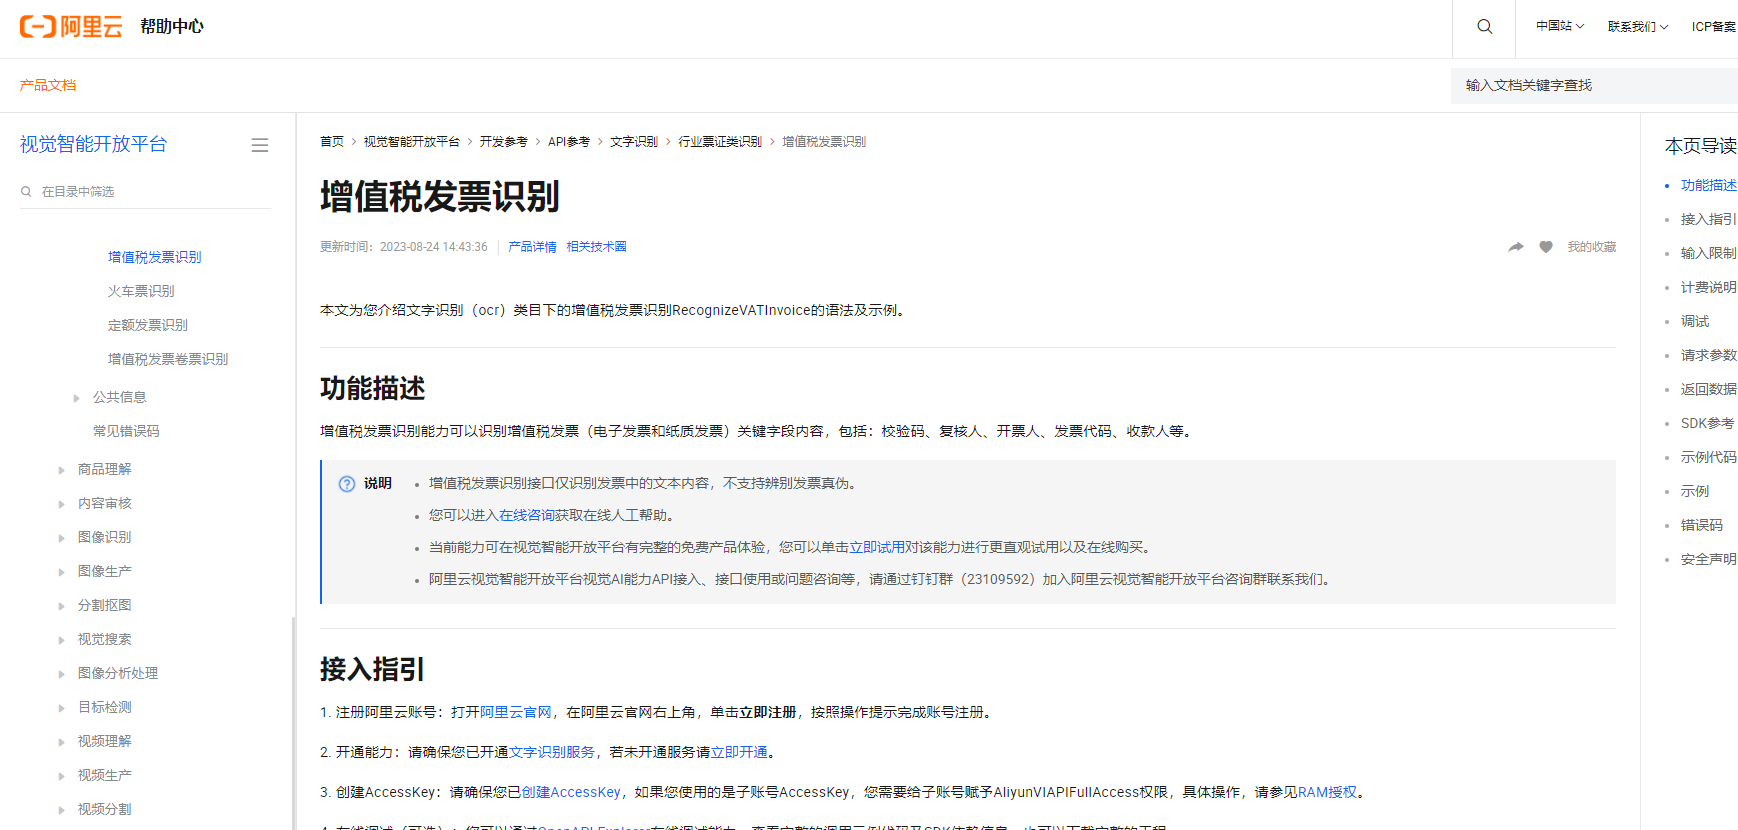
Task: Open the RAM授权 link
Action: [x=1327, y=793]
